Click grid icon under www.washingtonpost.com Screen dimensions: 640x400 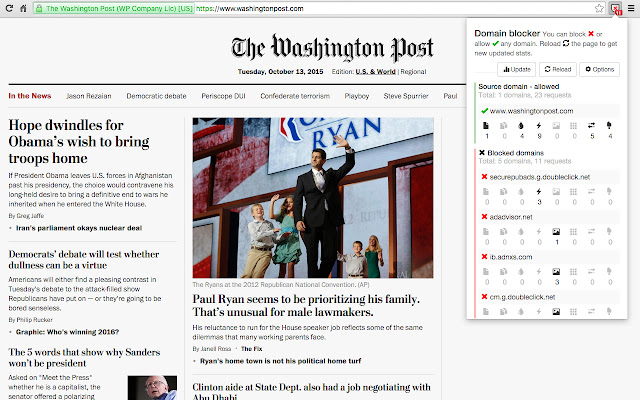(x=573, y=126)
